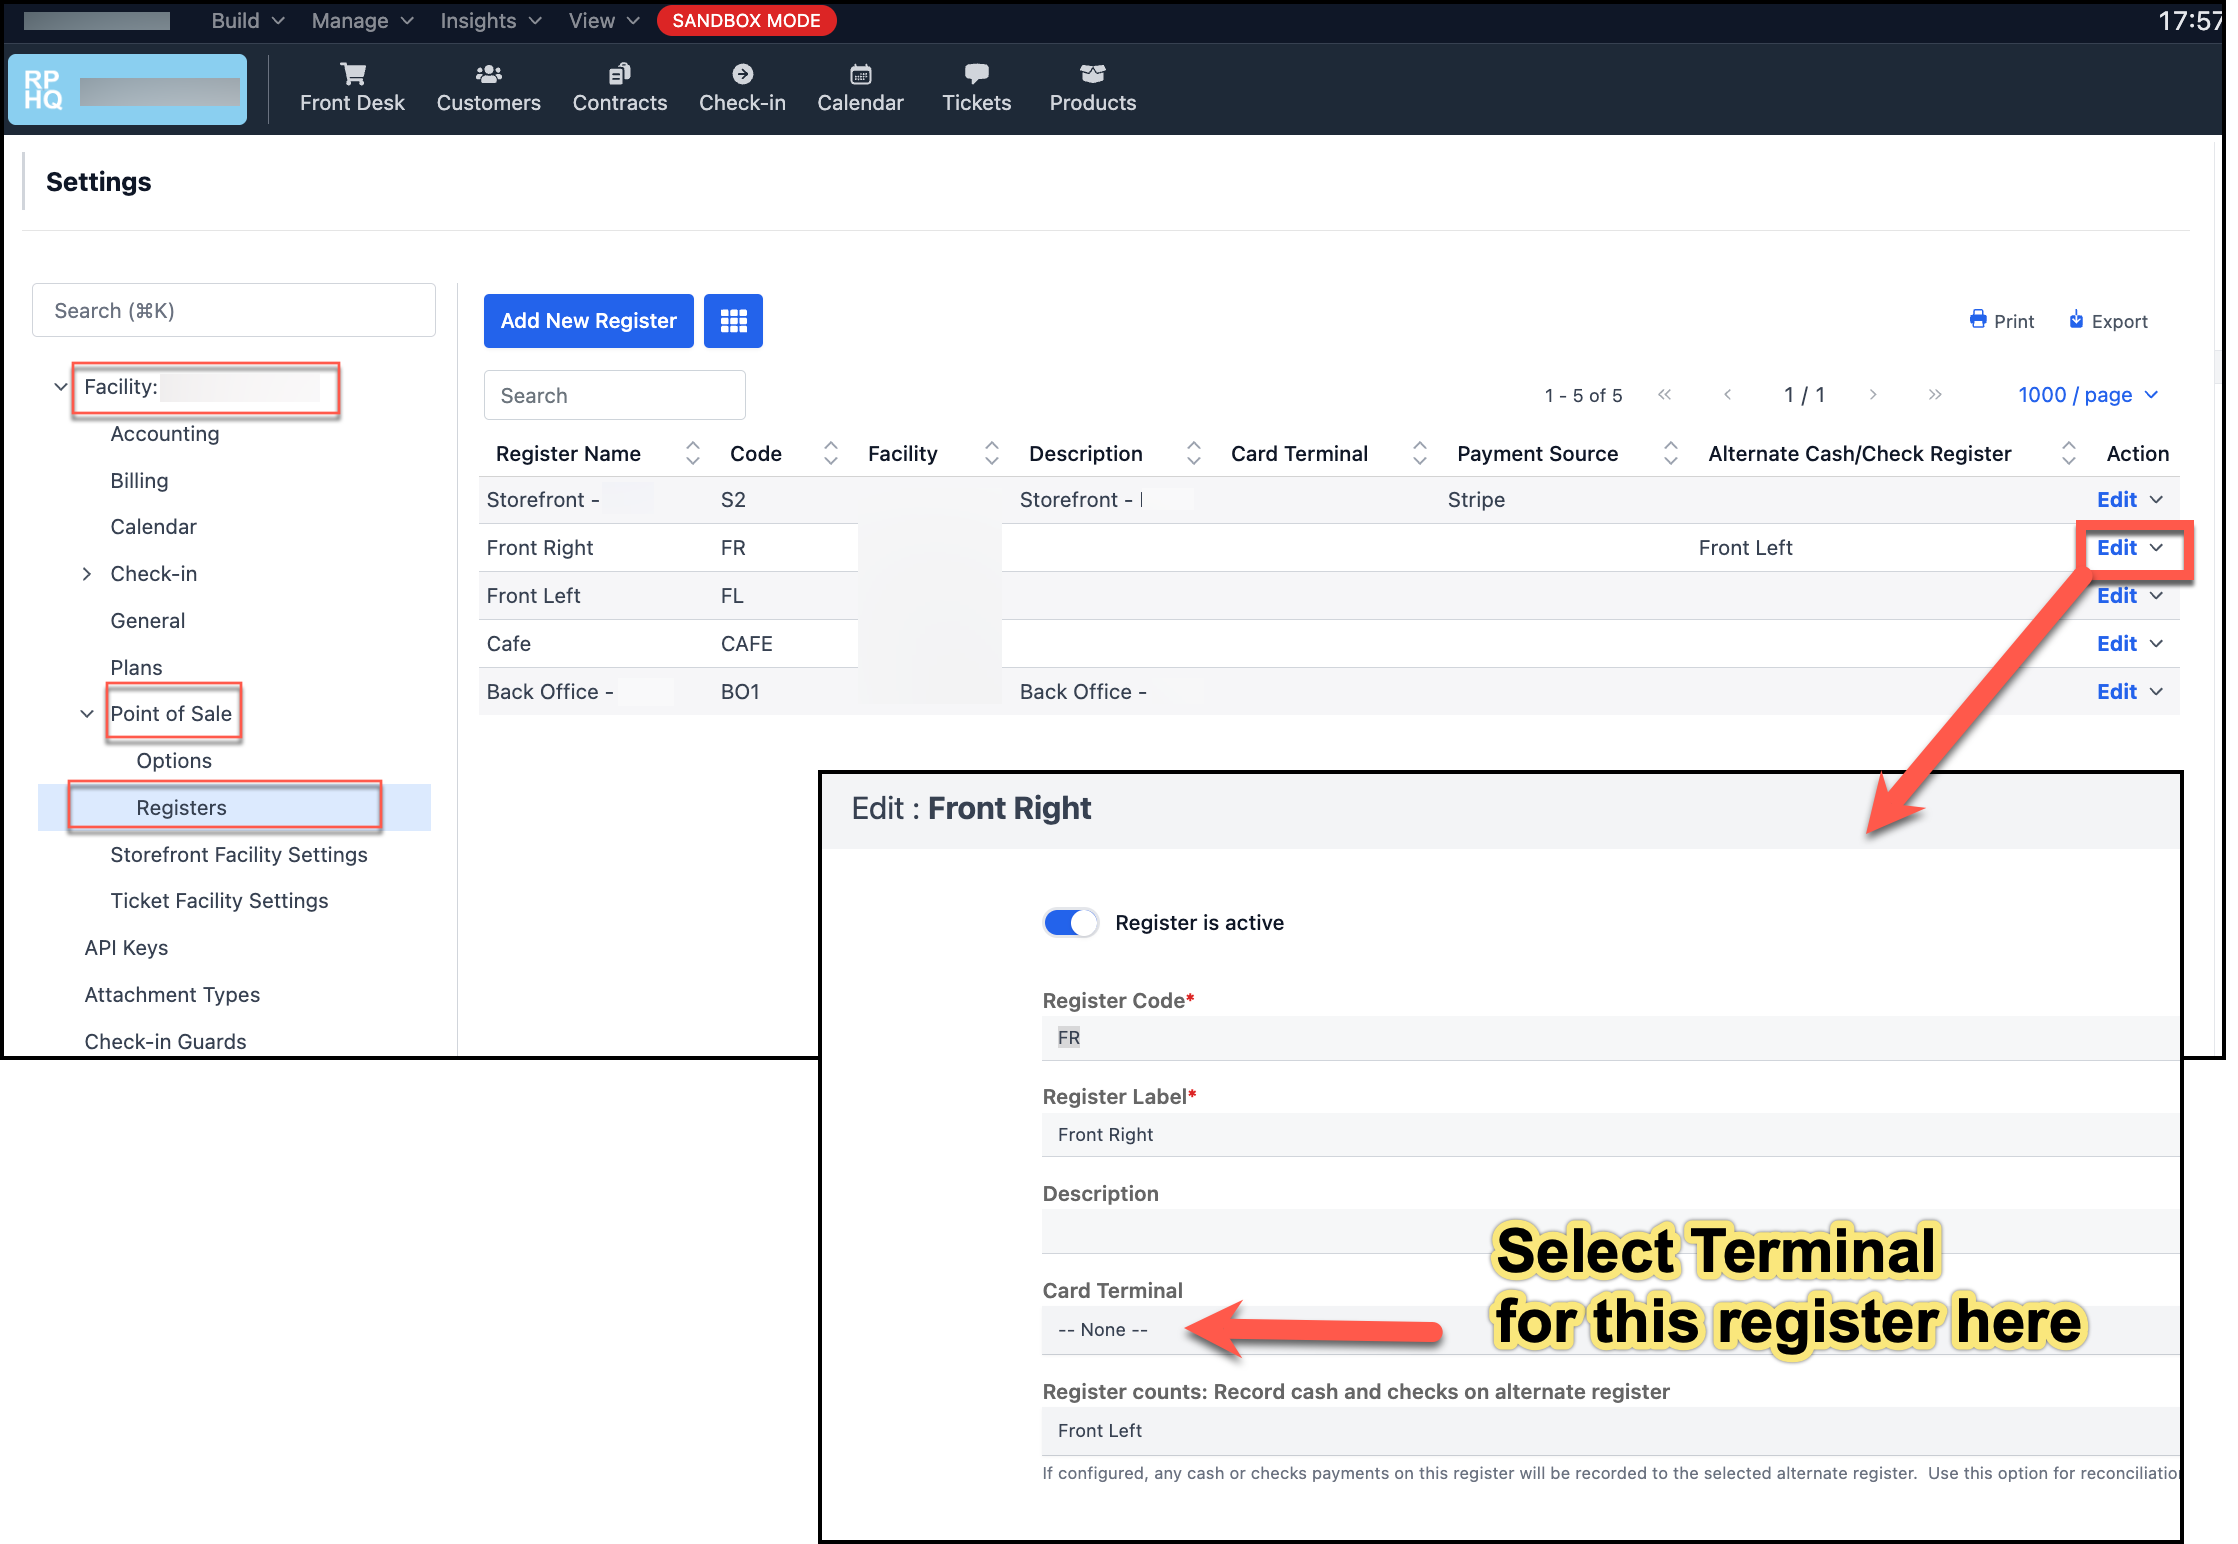Open the Manage menu
This screenshot has height=1544, width=2238.
click(x=362, y=21)
